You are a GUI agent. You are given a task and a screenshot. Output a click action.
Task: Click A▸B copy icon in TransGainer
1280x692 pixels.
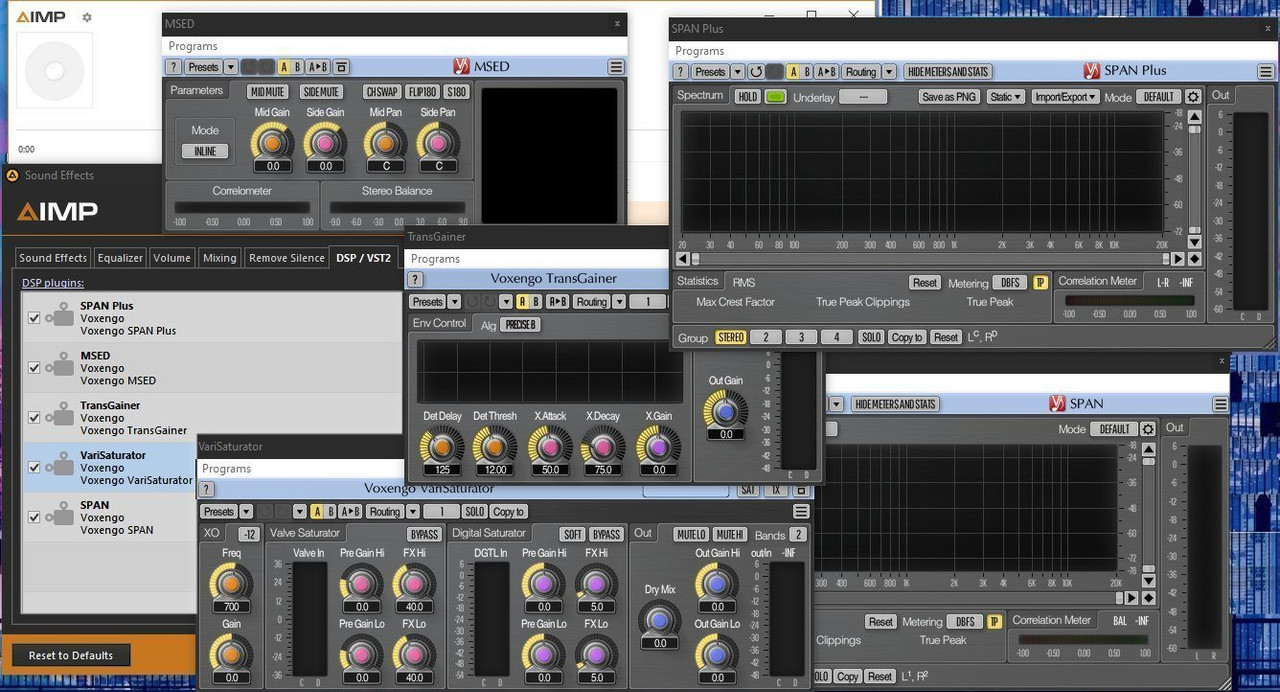tap(557, 302)
